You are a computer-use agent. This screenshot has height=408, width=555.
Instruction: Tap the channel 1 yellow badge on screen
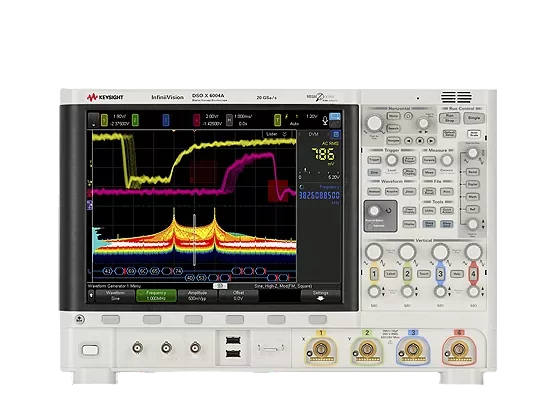(x=104, y=120)
